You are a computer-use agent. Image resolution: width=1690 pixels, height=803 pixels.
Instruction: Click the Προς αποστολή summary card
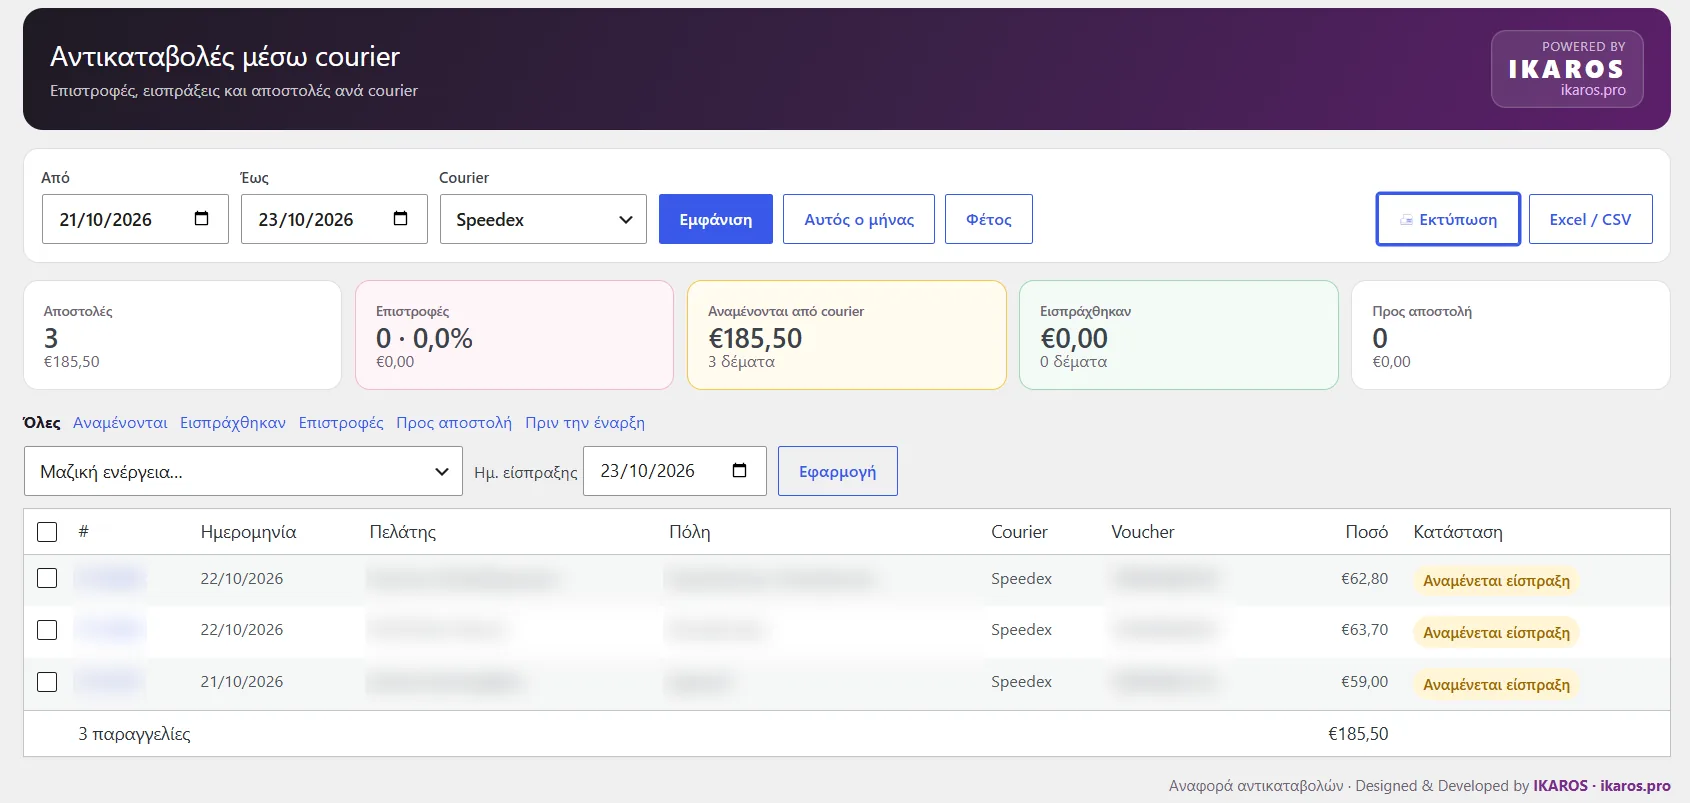click(x=1510, y=335)
